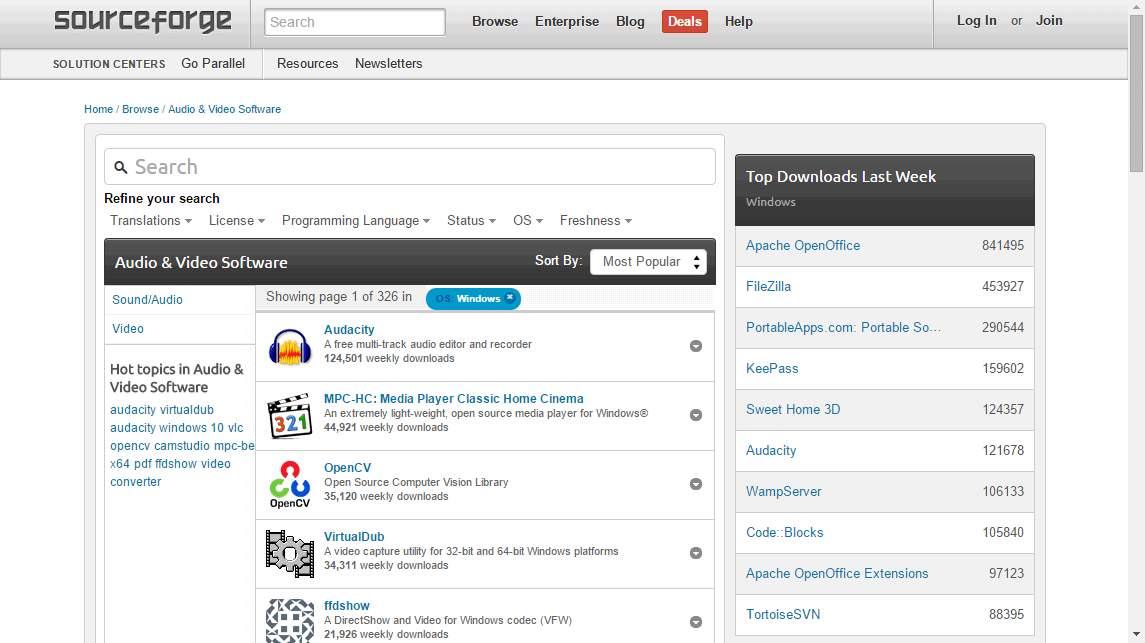Screen dimensions: 1145x643
Task: Click the Deals button
Action: pos(684,21)
